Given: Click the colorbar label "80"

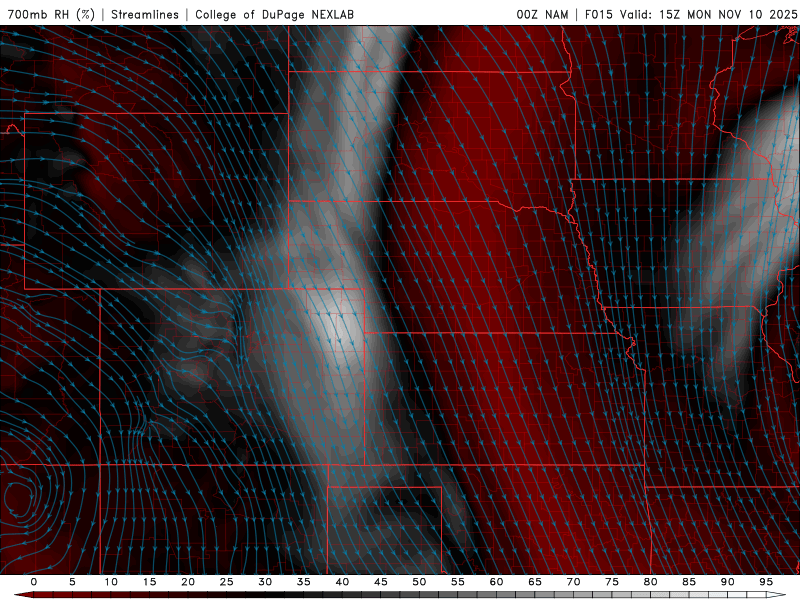Looking at the screenshot, I should 650,582.
